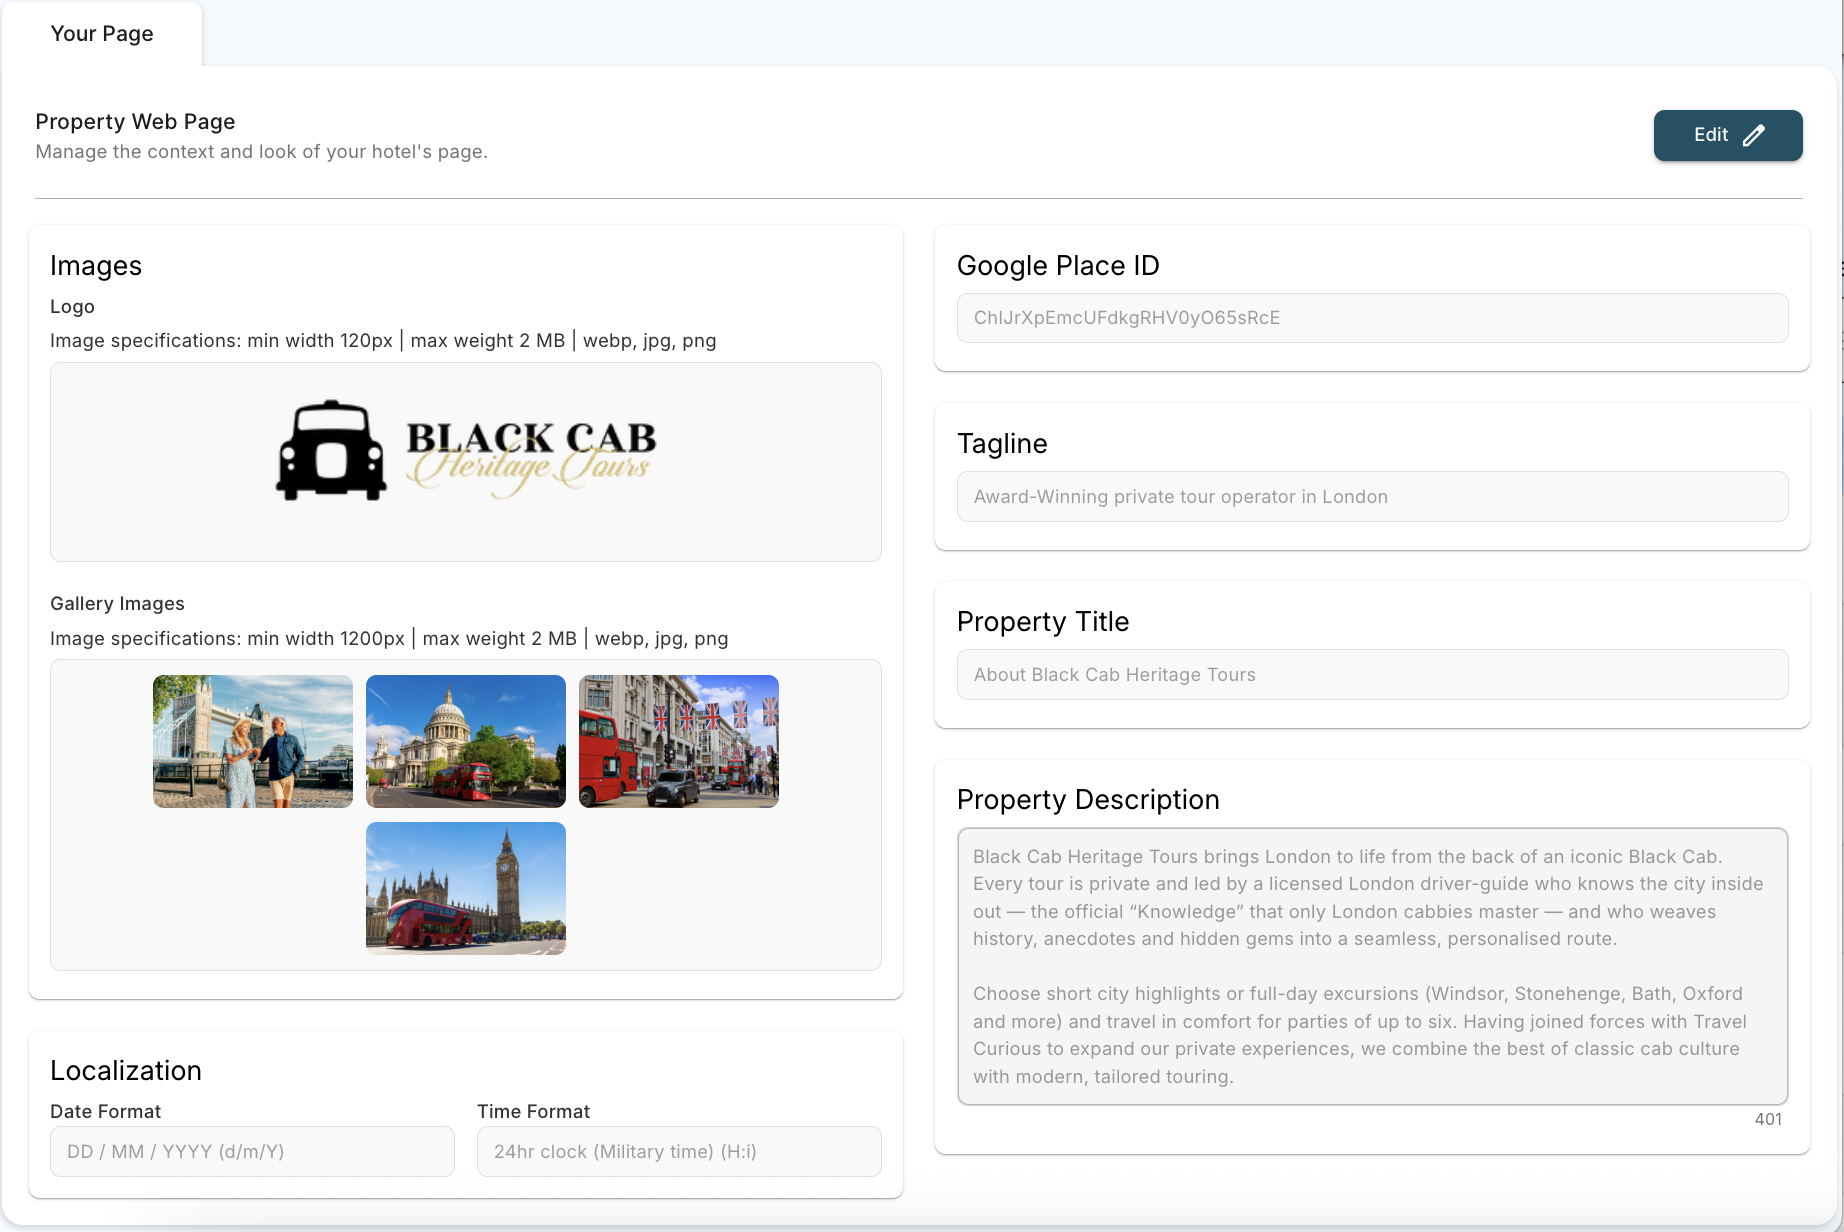Click the Property Web Page heading
1844x1232 pixels.
pos(135,122)
